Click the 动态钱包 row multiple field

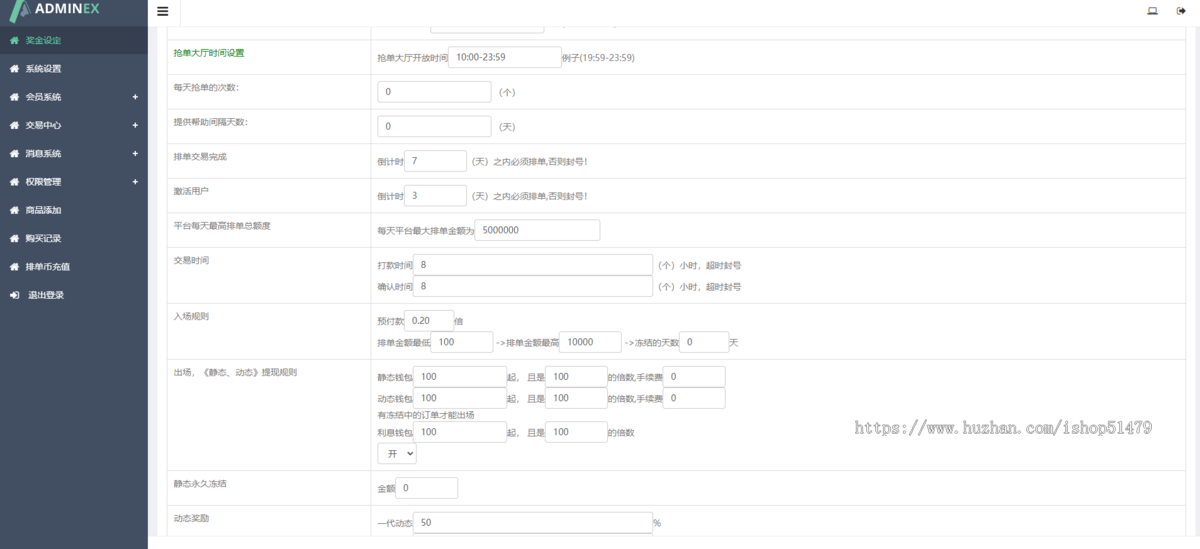576,398
